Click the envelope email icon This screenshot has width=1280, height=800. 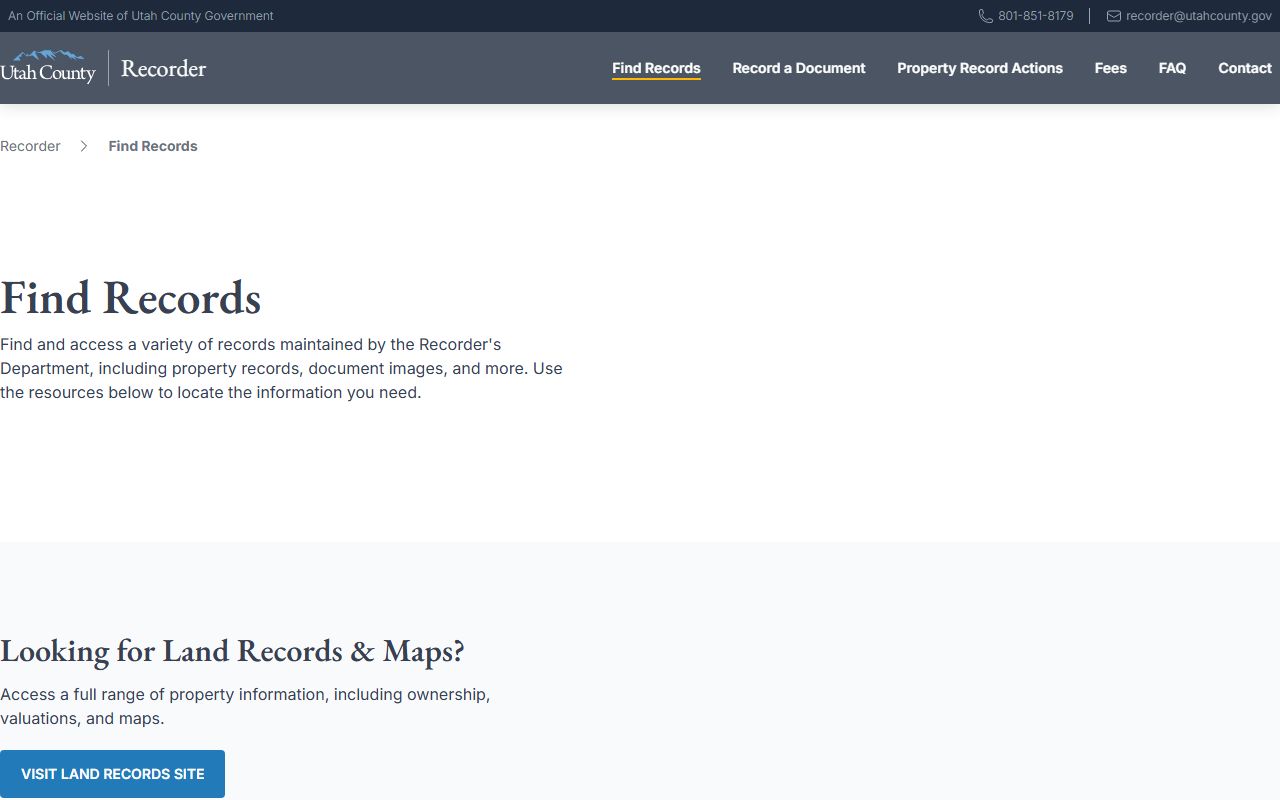[x=1113, y=16]
